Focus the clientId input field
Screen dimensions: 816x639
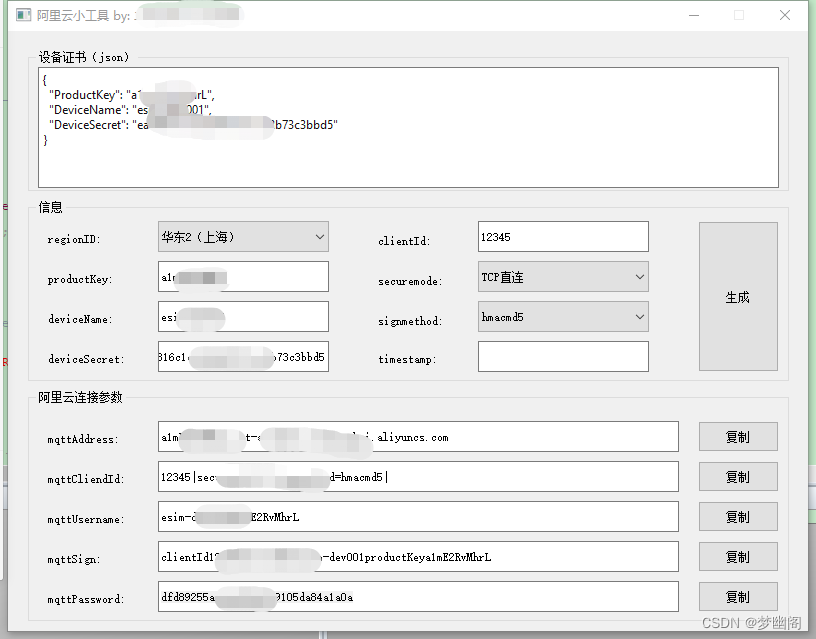[x=563, y=237]
